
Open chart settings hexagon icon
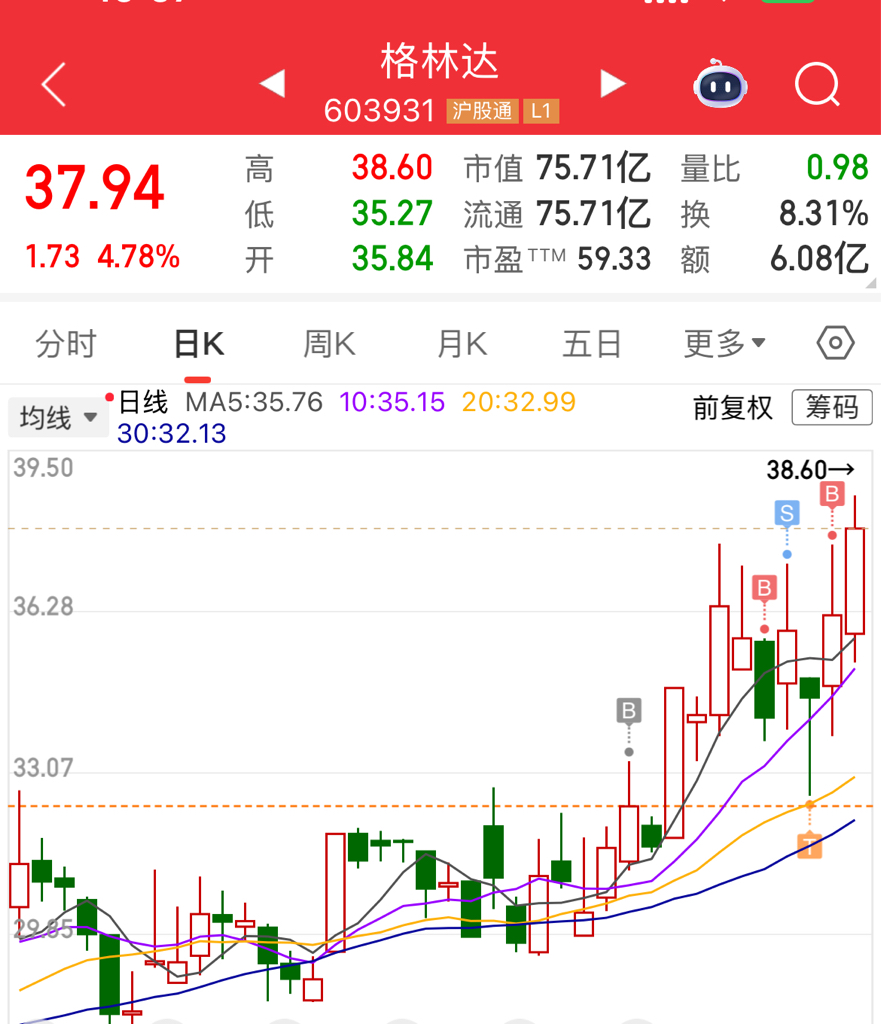coord(835,343)
